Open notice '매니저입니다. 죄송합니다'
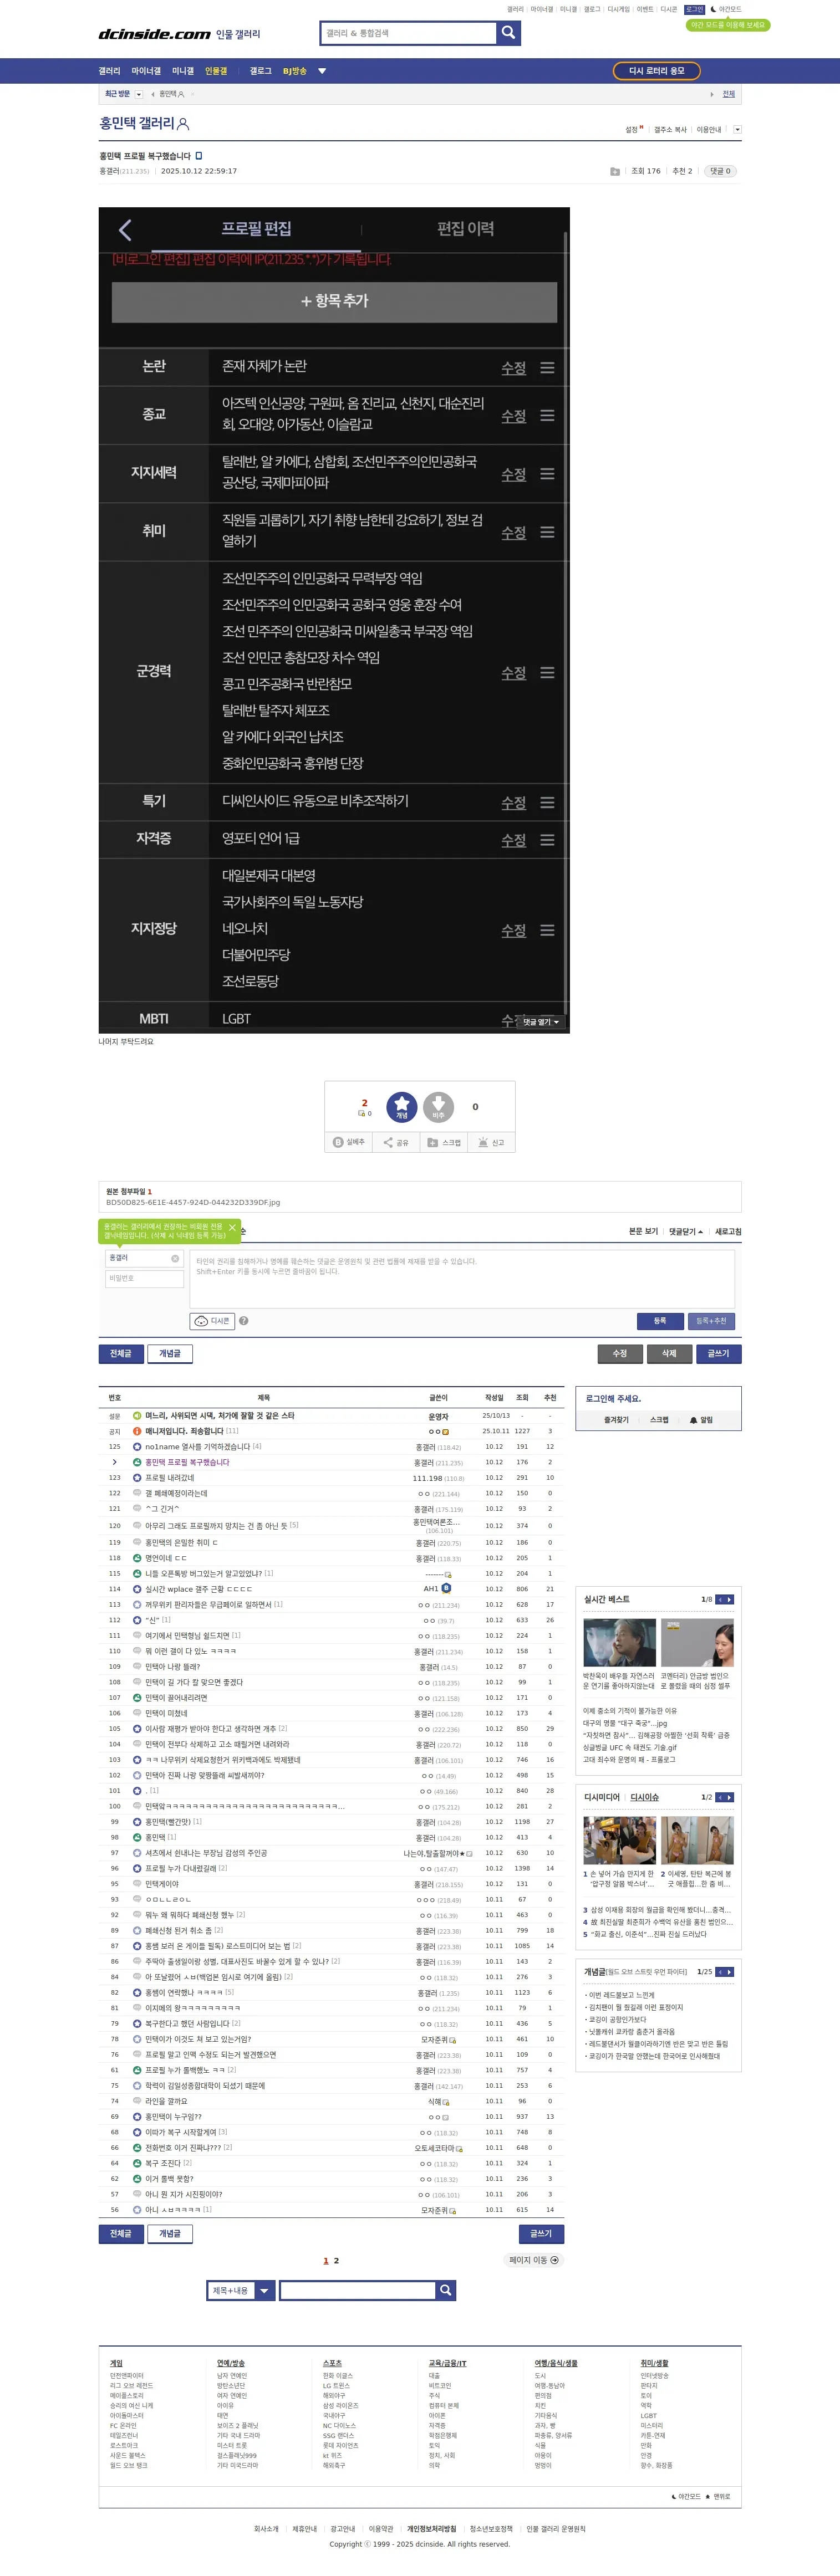The width and height of the screenshot is (840, 2576). (184, 1431)
